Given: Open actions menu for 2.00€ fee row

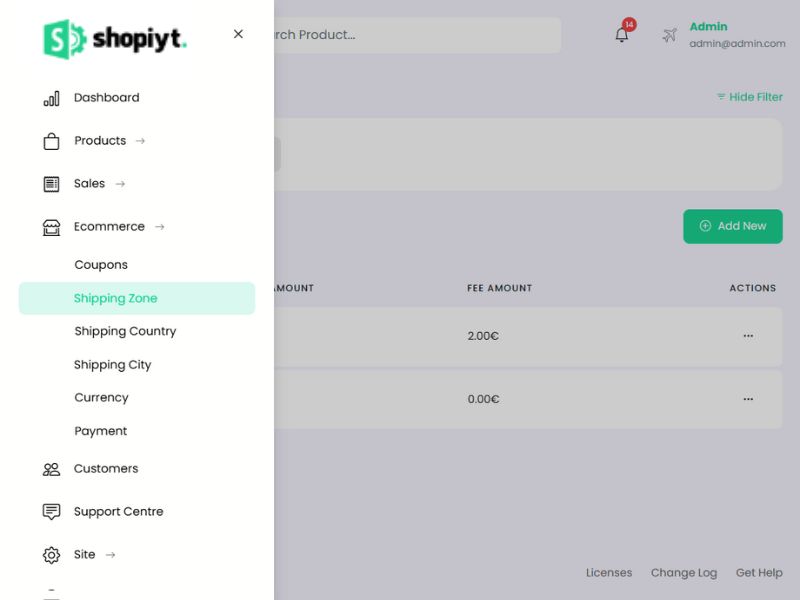Looking at the screenshot, I should pos(748,336).
